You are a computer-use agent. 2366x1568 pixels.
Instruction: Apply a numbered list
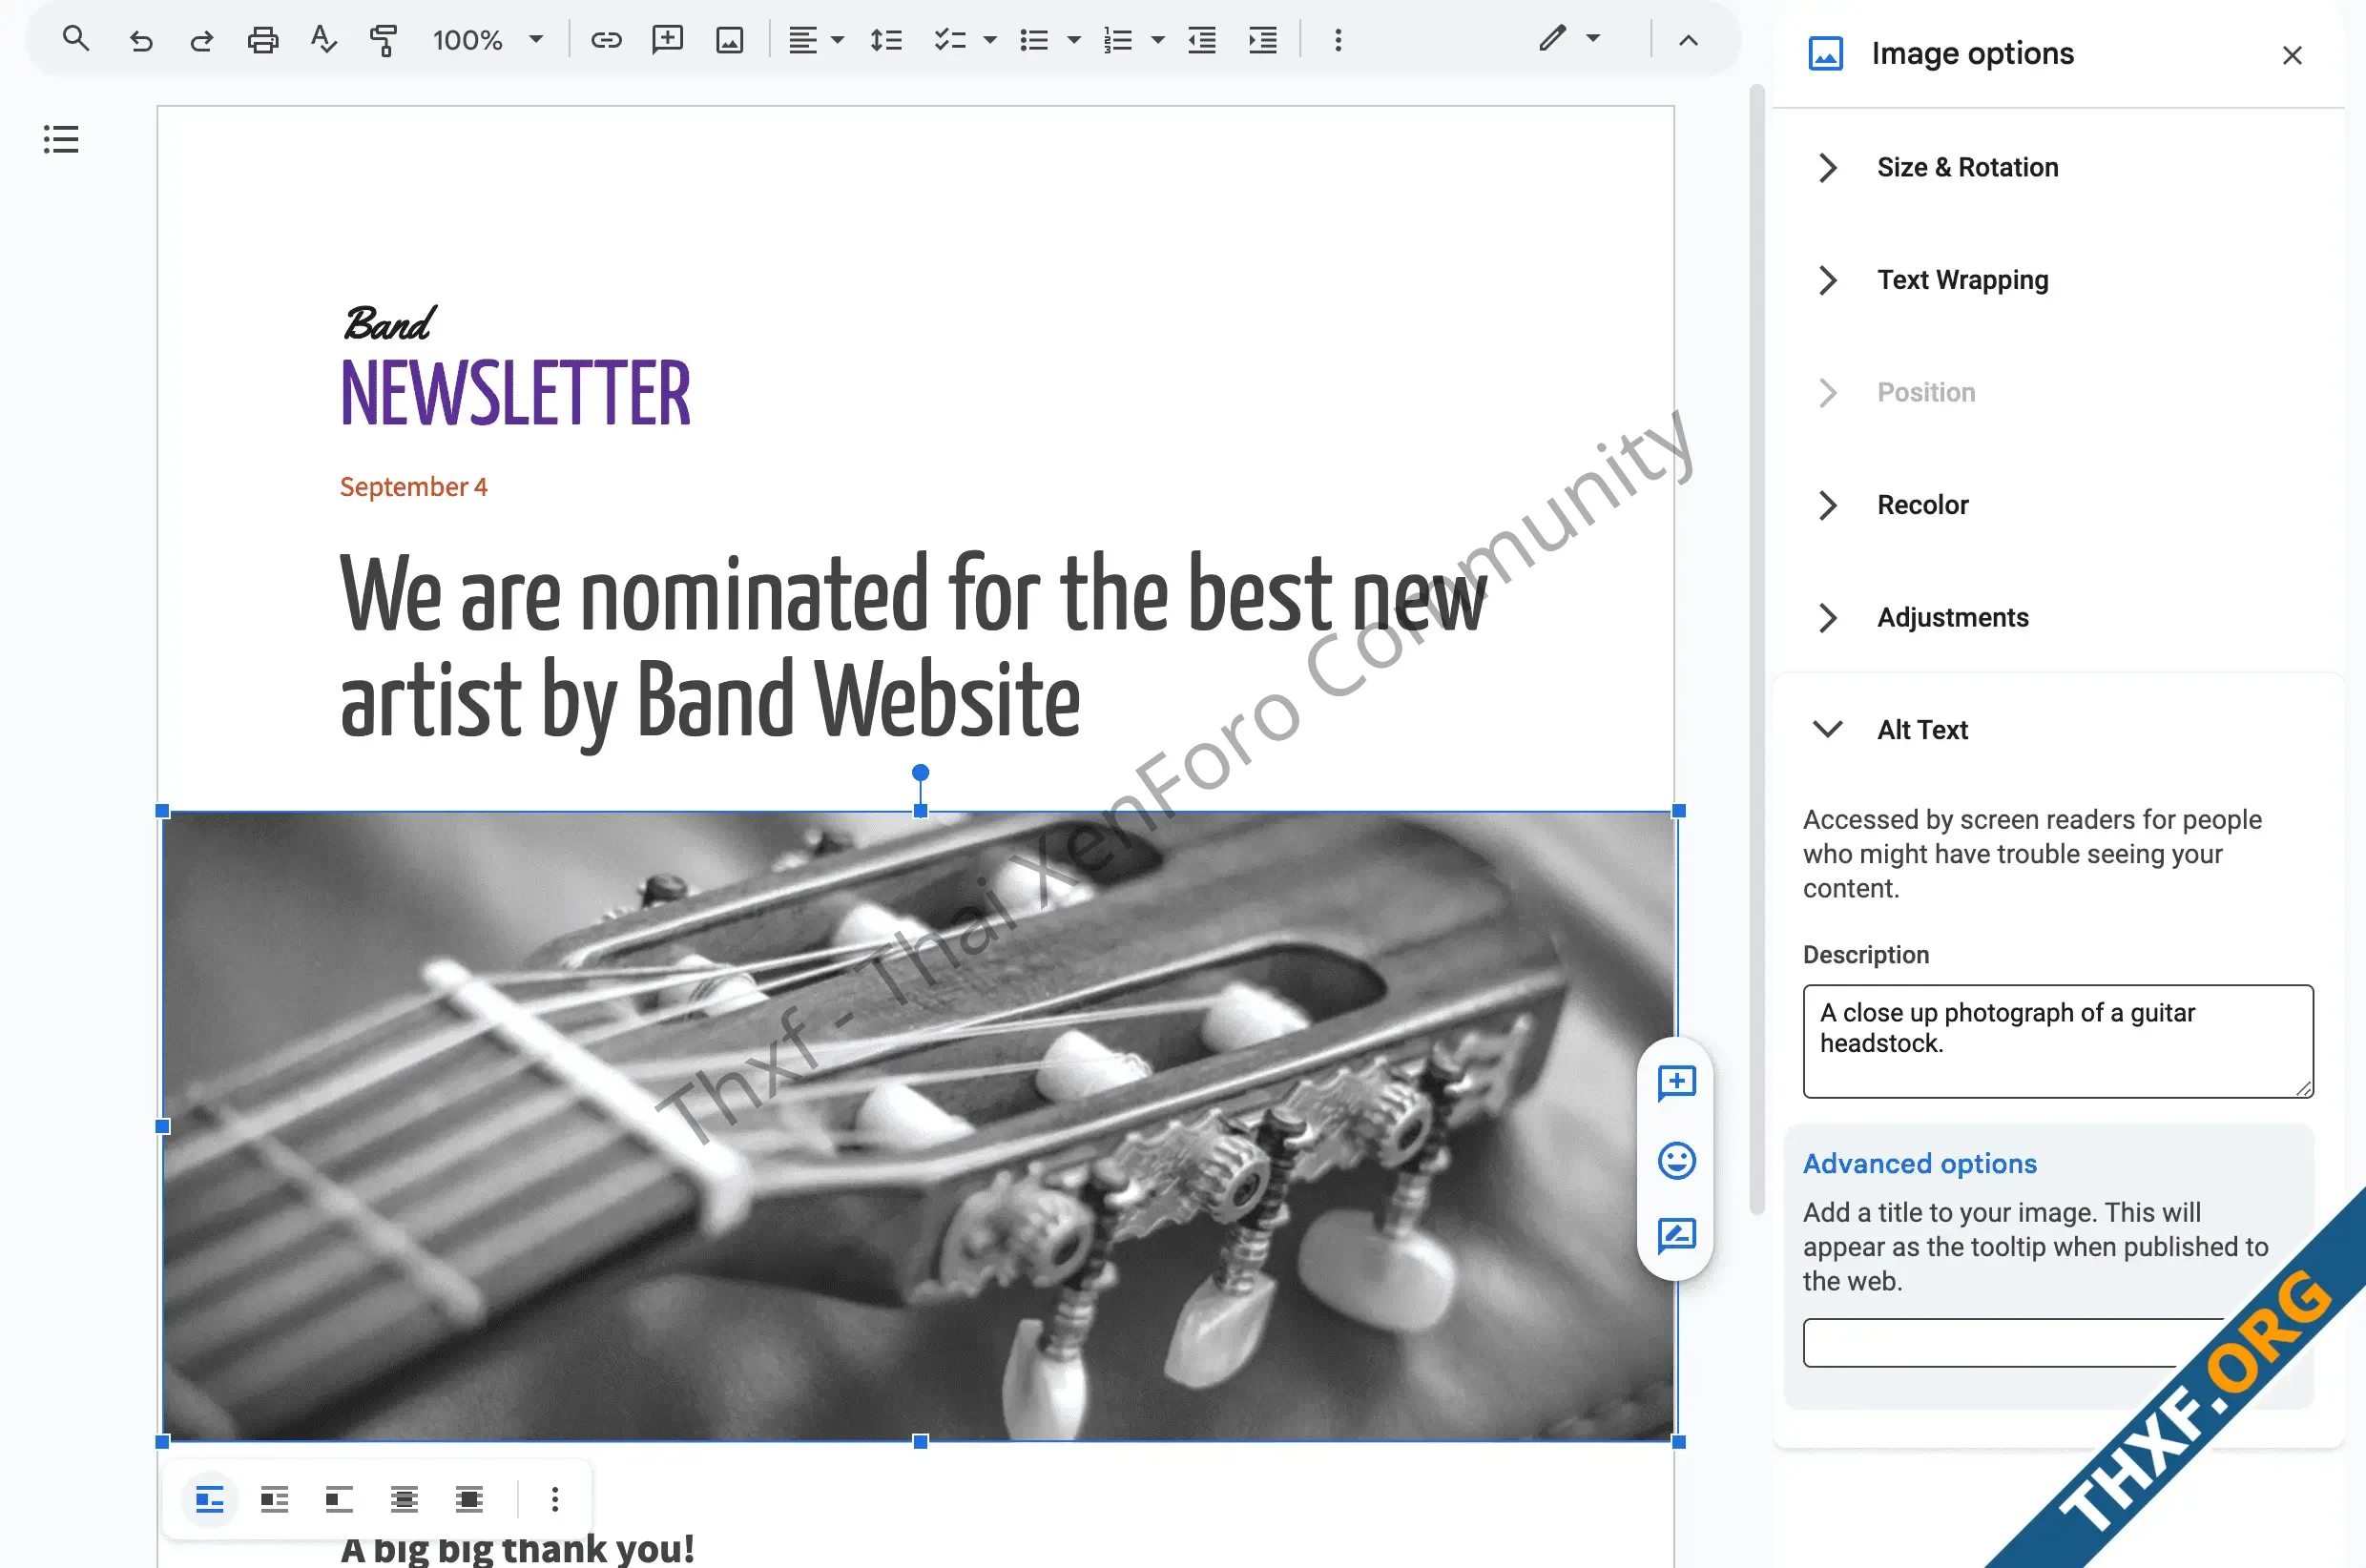click(1118, 40)
